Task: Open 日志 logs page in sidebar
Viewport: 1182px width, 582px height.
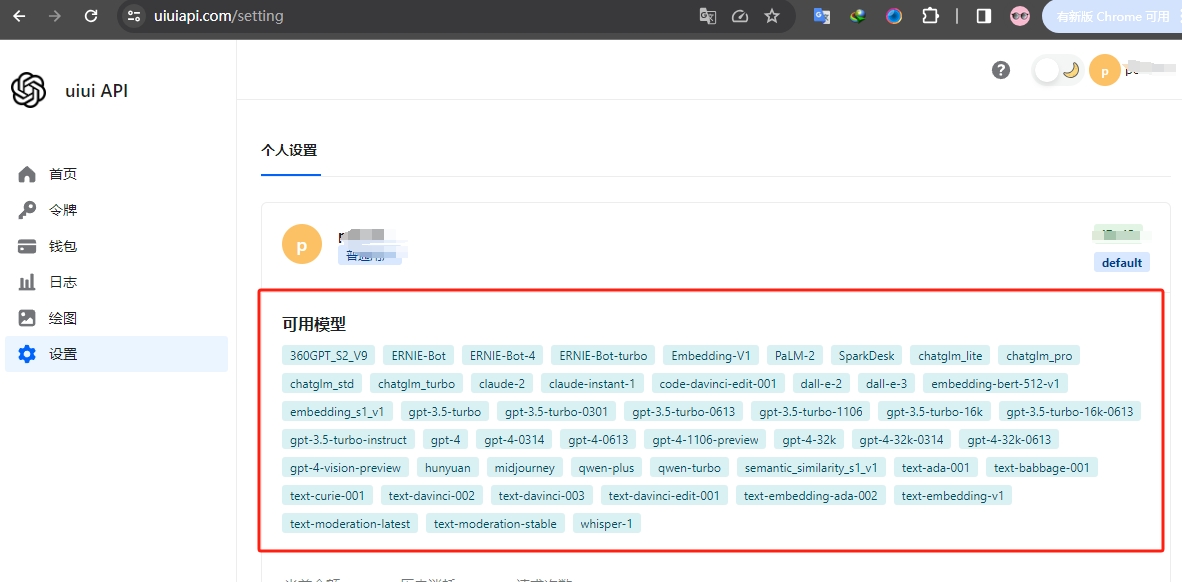Action: (x=117, y=283)
